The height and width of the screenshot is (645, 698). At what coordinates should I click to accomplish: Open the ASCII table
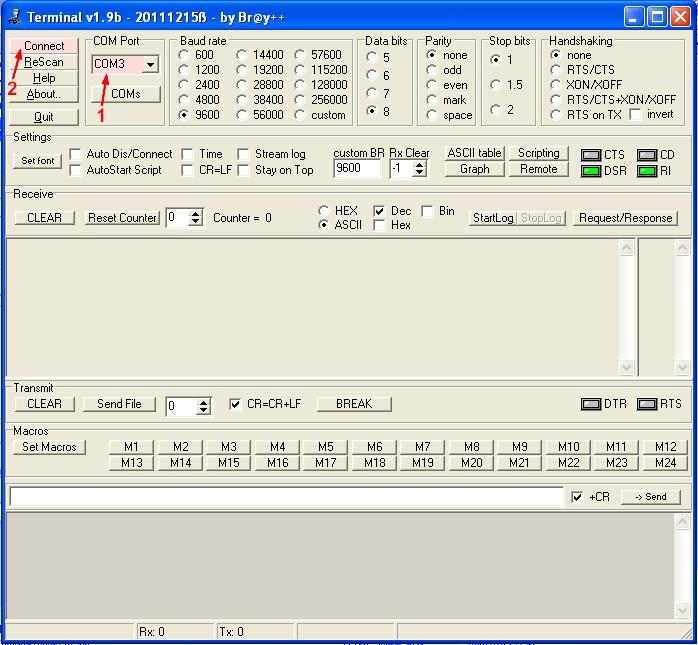pyautogui.click(x=474, y=153)
